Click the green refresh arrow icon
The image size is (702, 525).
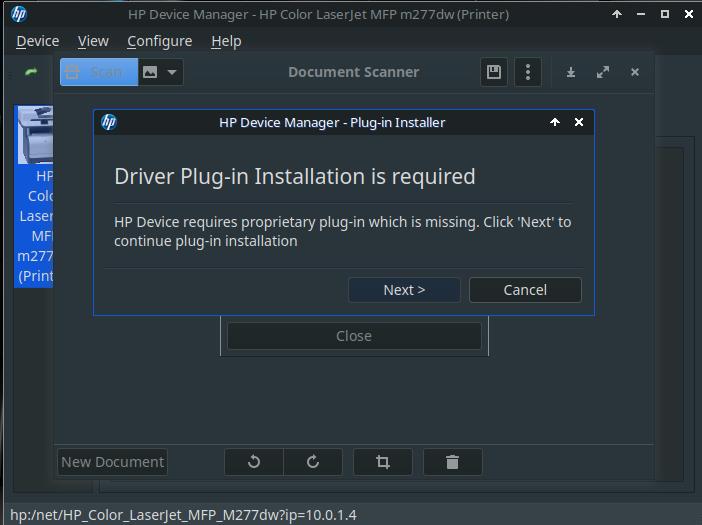coord(31,72)
